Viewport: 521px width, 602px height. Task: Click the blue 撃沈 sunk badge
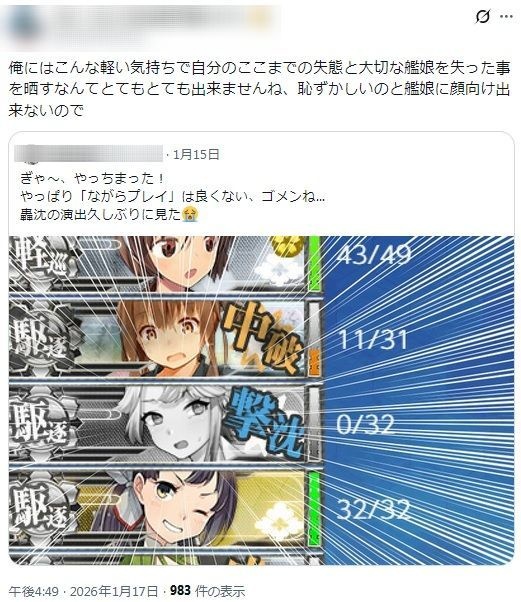tap(266, 422)
